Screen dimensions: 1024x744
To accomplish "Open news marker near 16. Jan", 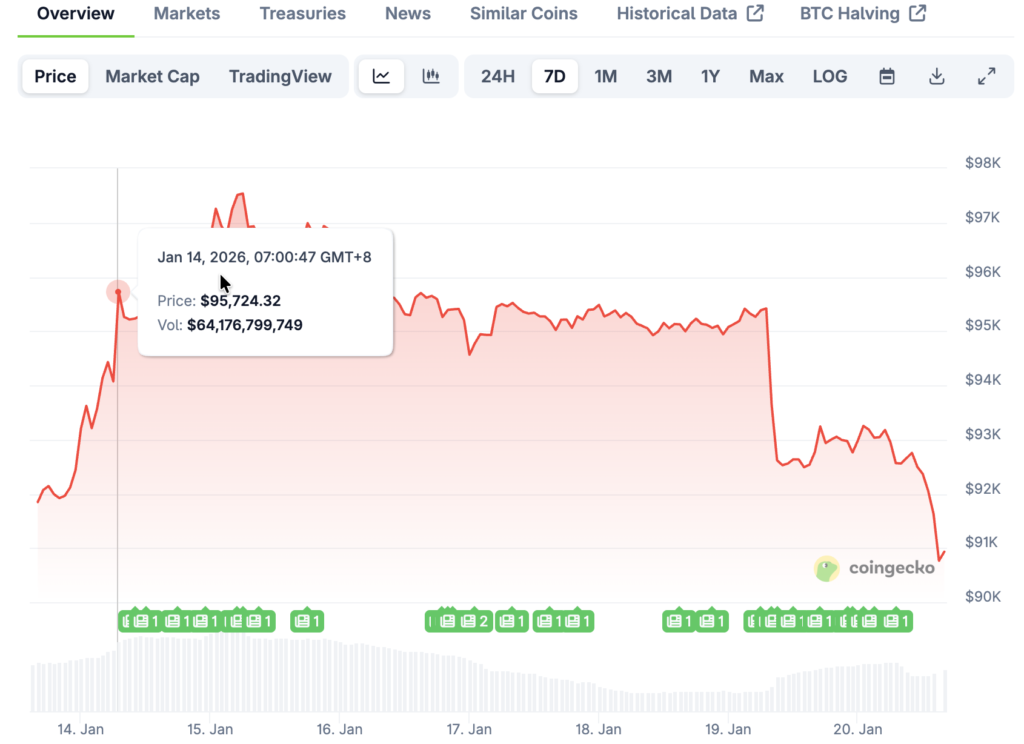I will click(307, 621).
